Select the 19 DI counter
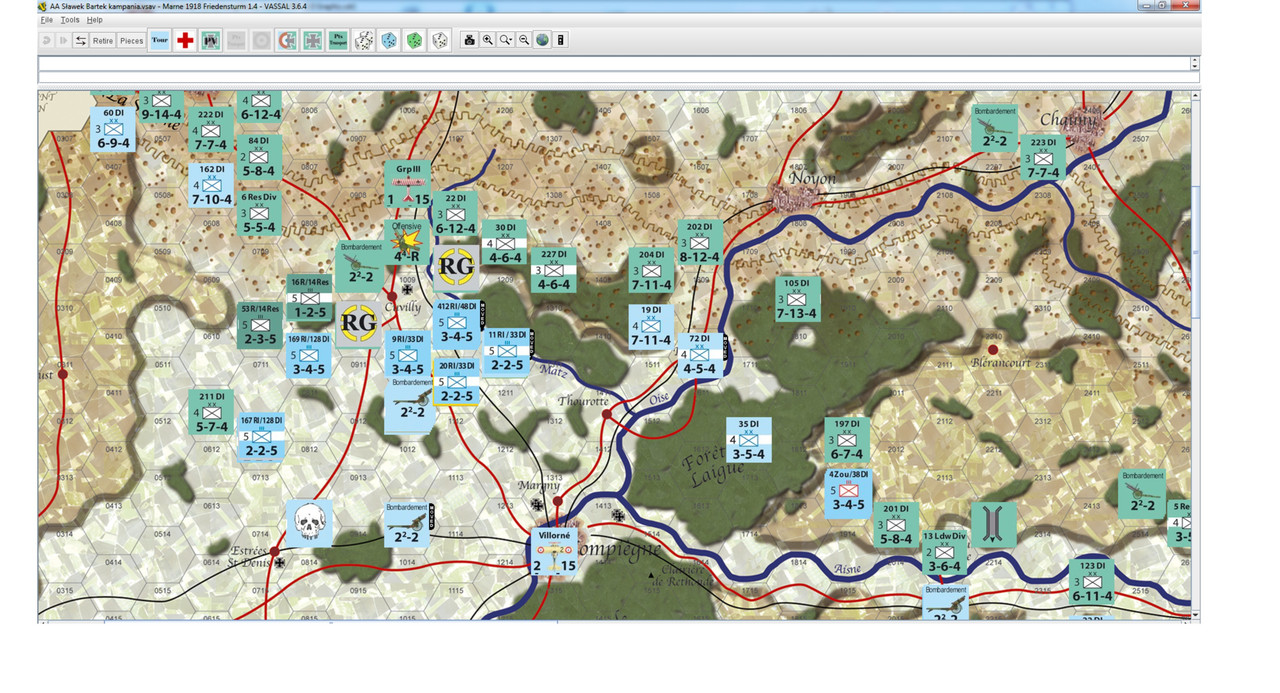This screenshot has width=1280, height=693. (x=651, y=327)
